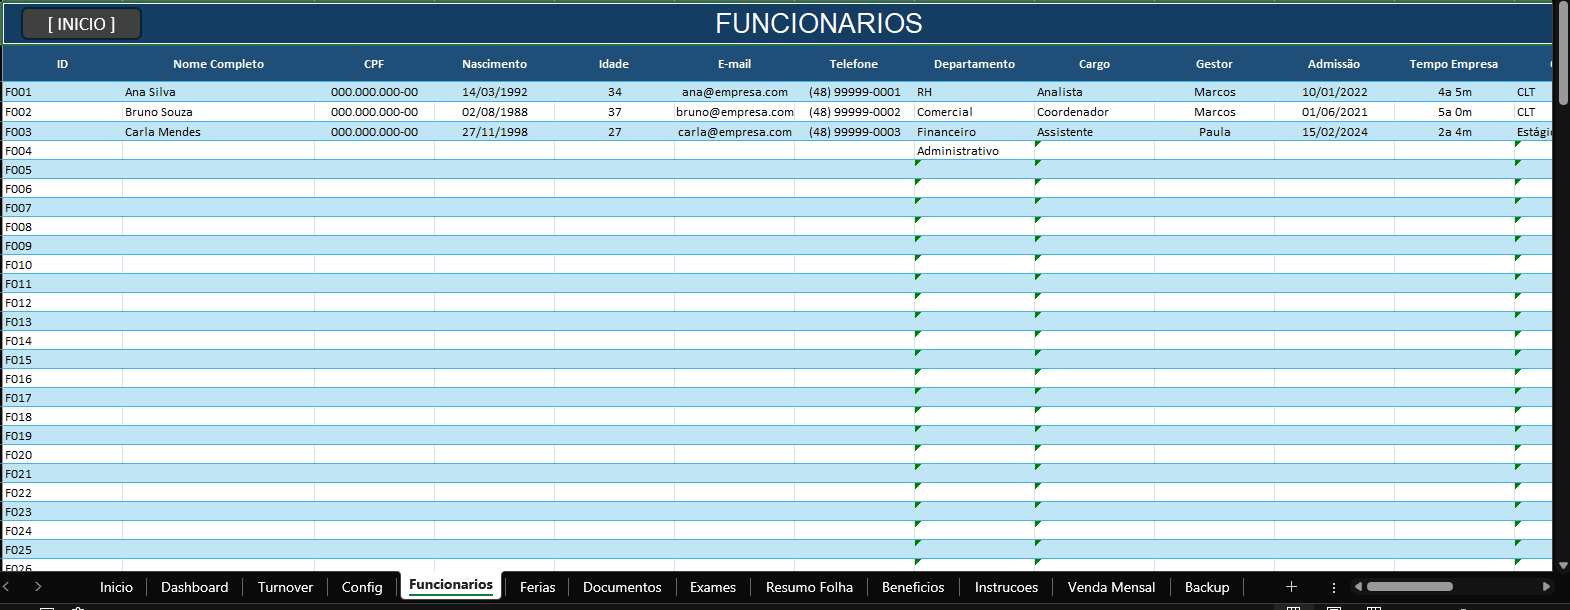Open the Venda Mensal sheet tab

pos(1111,587)
